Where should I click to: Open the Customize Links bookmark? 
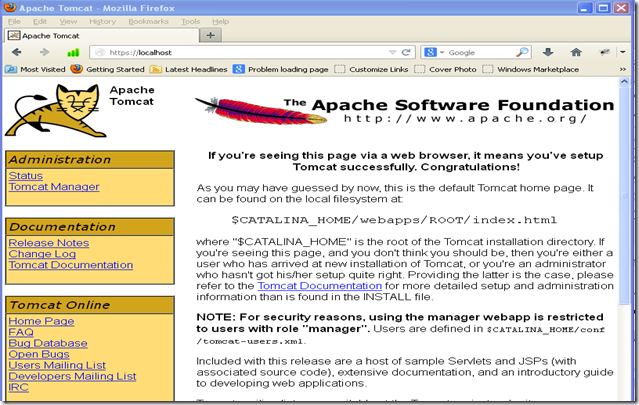[x=371, y=69]
